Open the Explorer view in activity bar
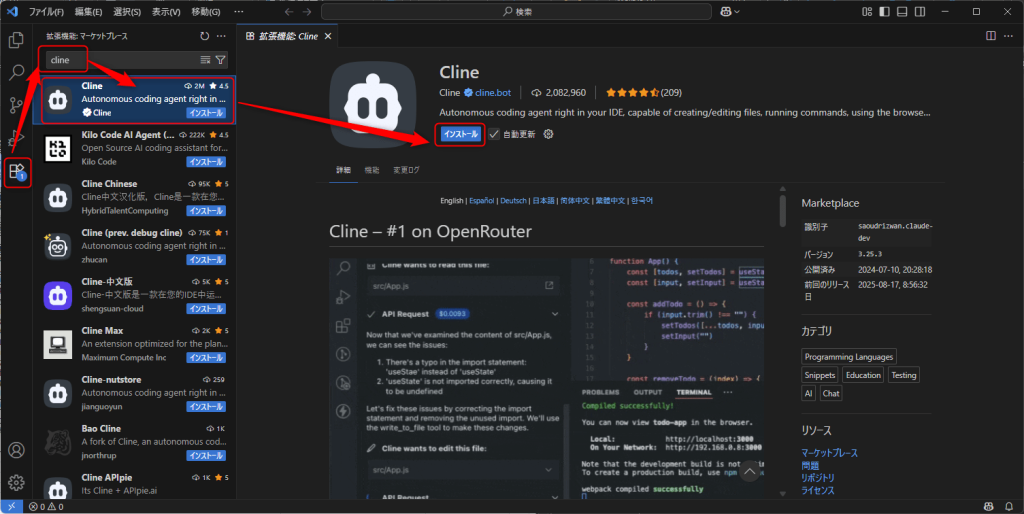 tap(16, 40)
